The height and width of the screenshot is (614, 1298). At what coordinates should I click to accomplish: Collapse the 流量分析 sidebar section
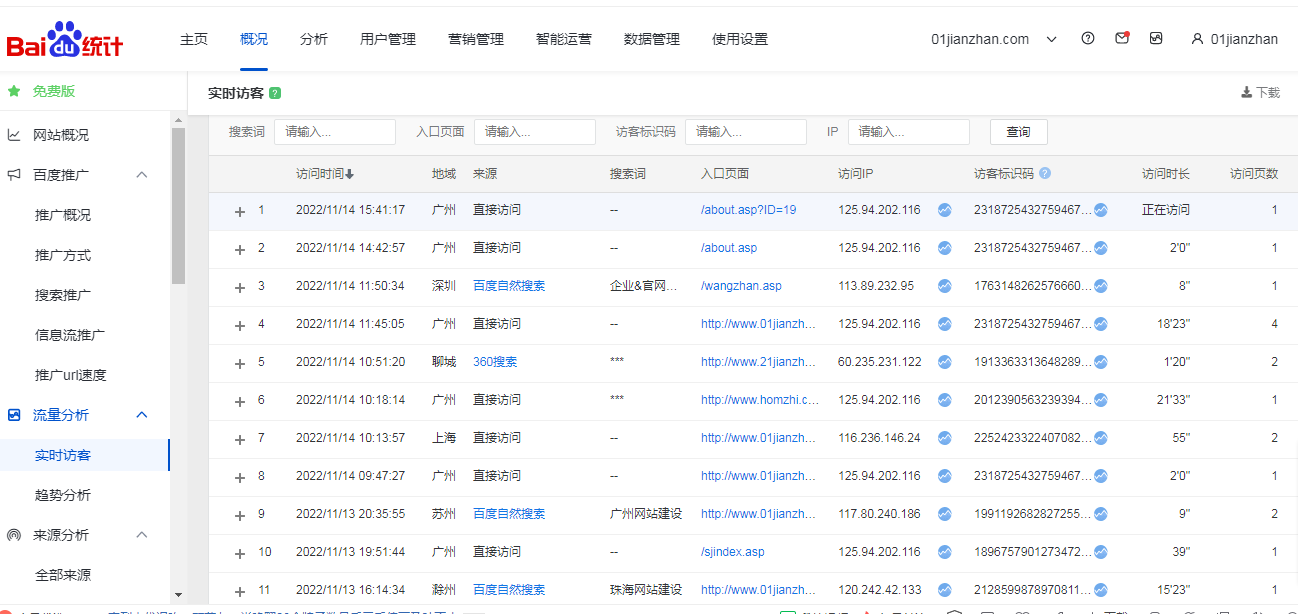tap(141, 414)
